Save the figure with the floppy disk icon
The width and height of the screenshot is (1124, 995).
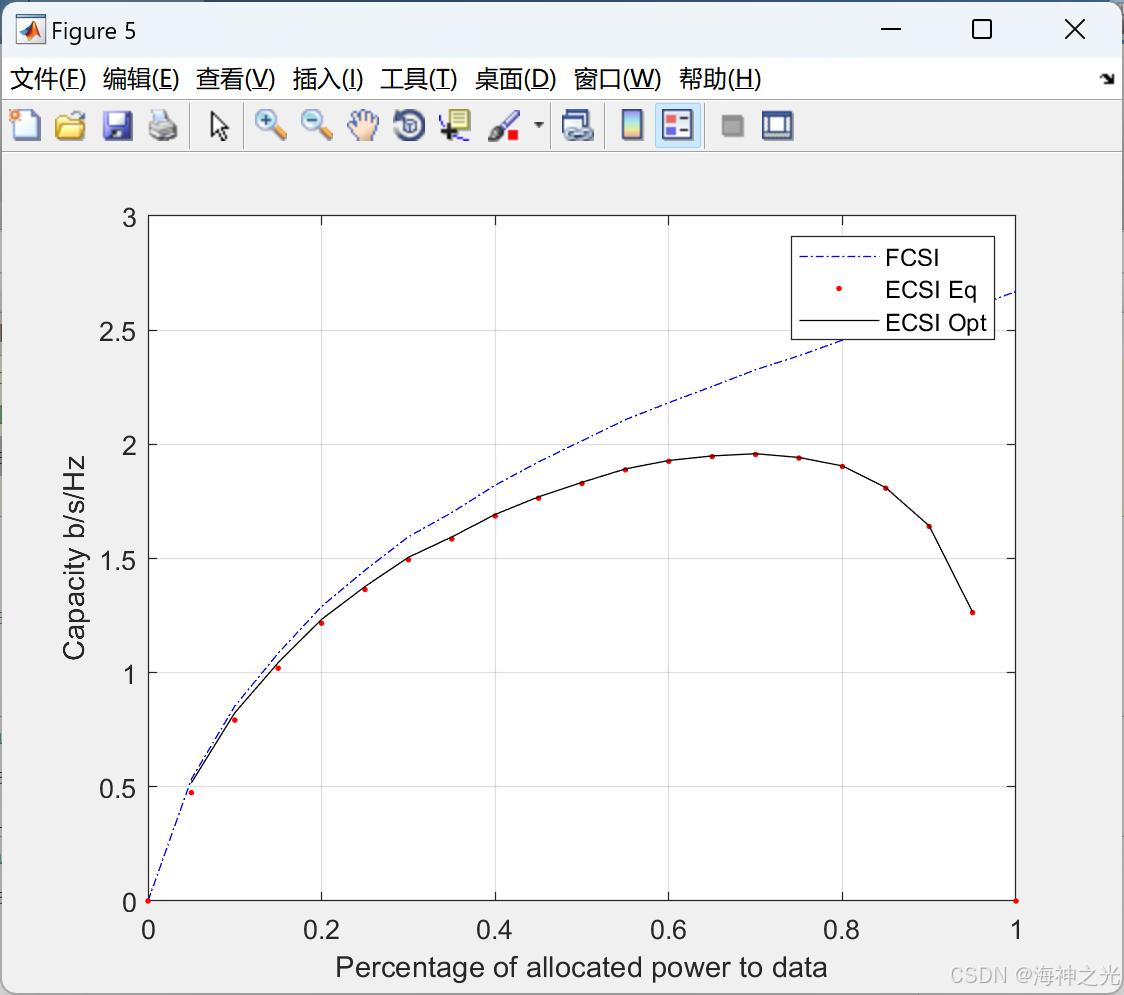pos(117,125)
